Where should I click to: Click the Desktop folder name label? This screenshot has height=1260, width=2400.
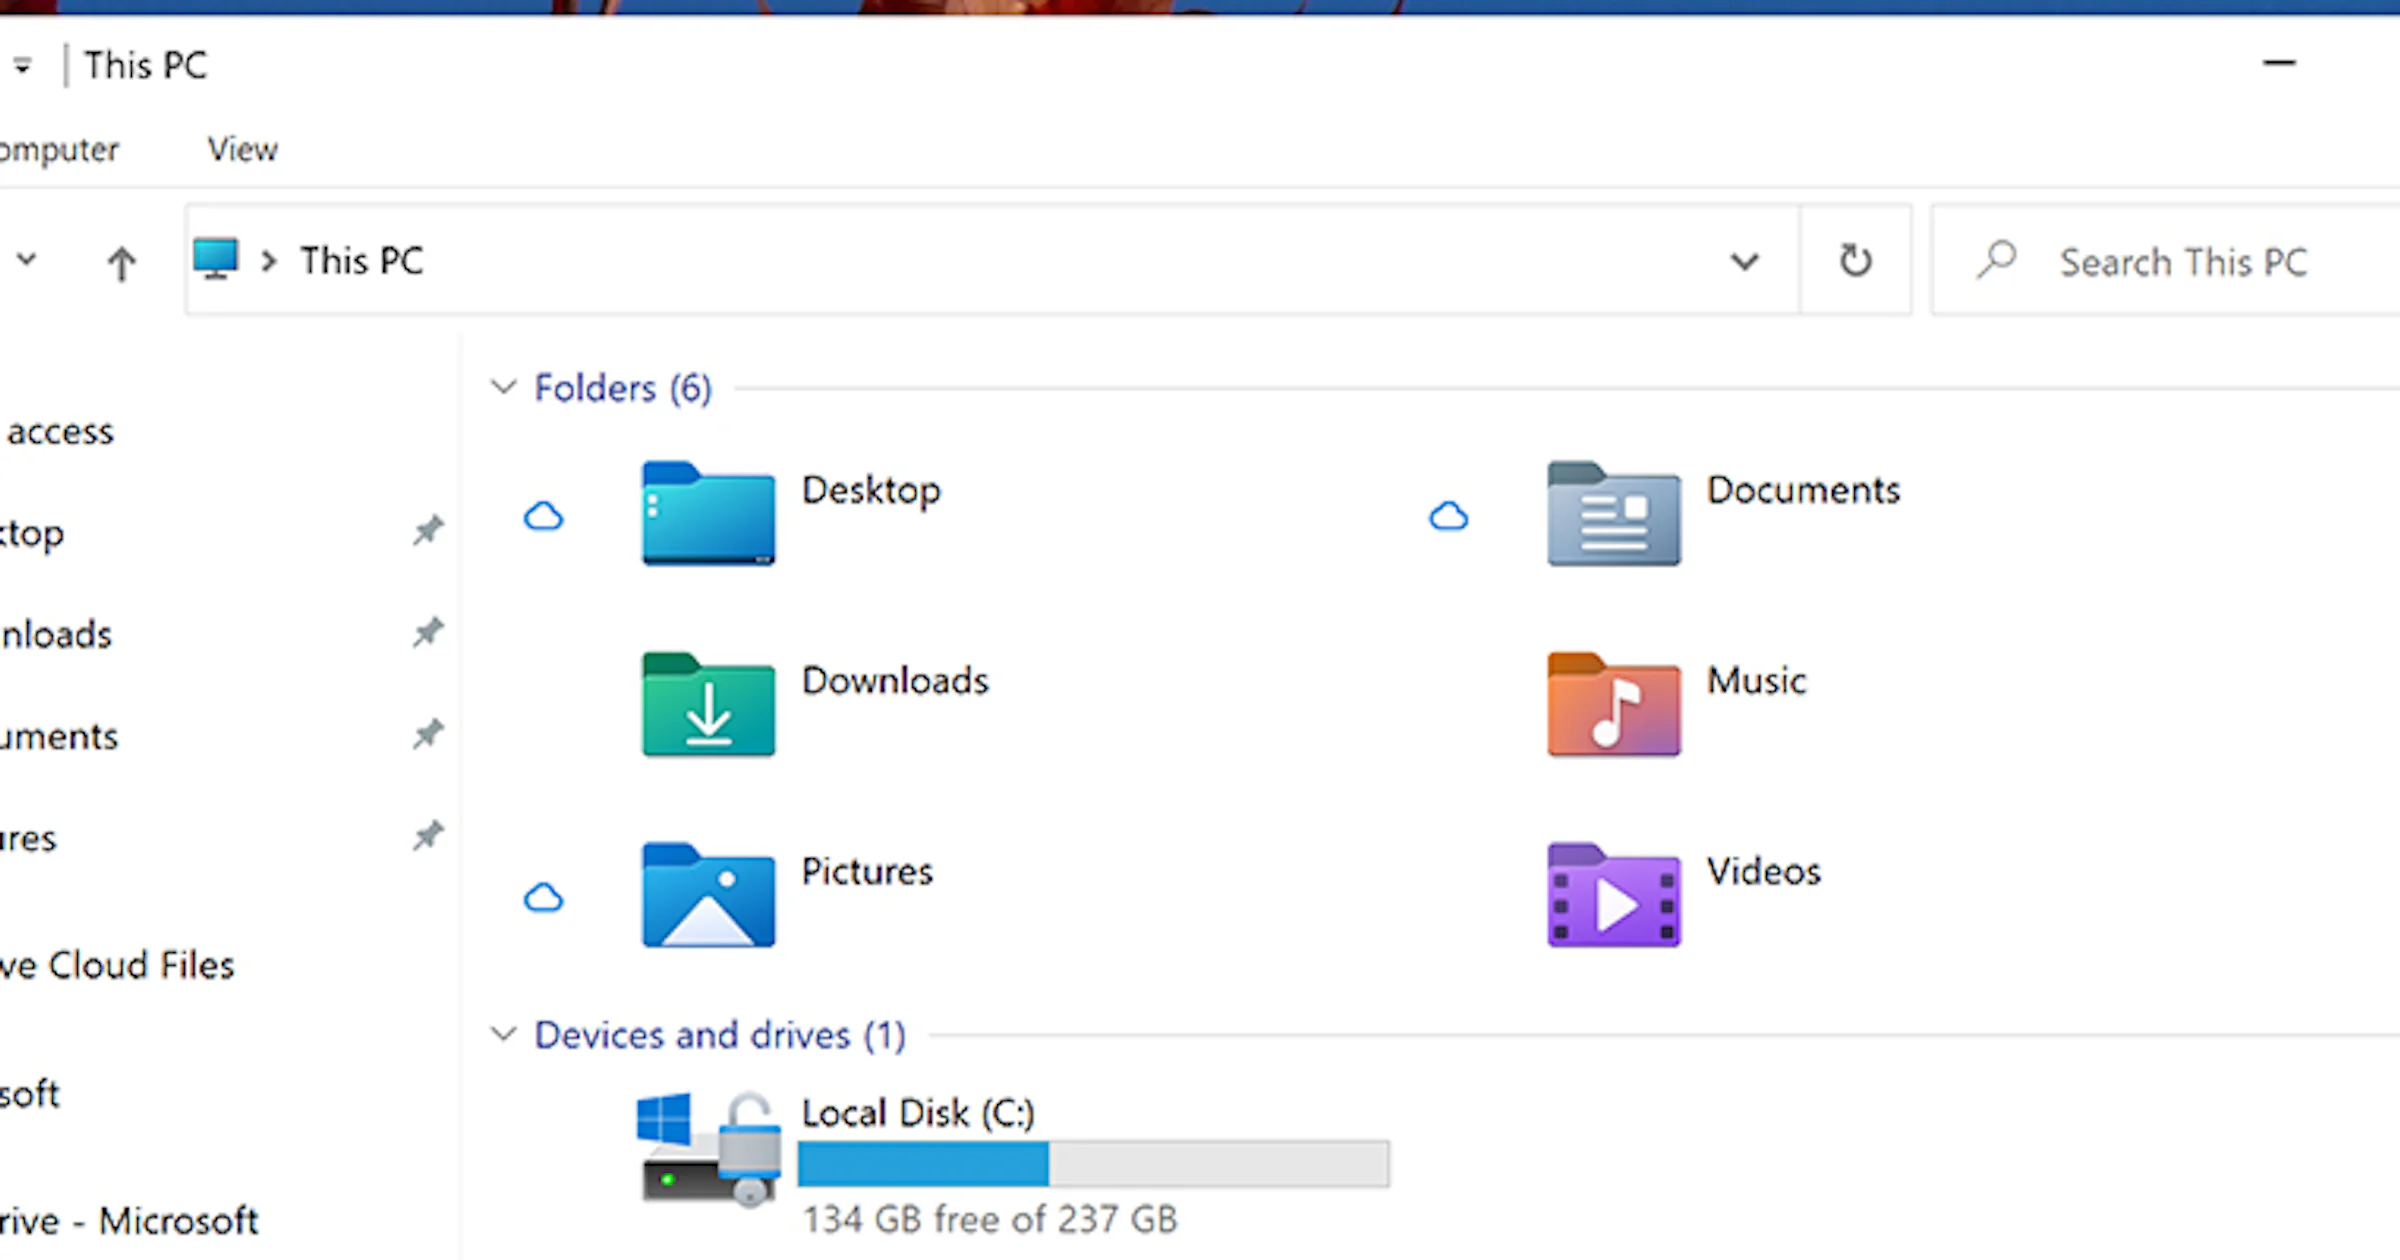pyautogui.click(x=871, y=490)
